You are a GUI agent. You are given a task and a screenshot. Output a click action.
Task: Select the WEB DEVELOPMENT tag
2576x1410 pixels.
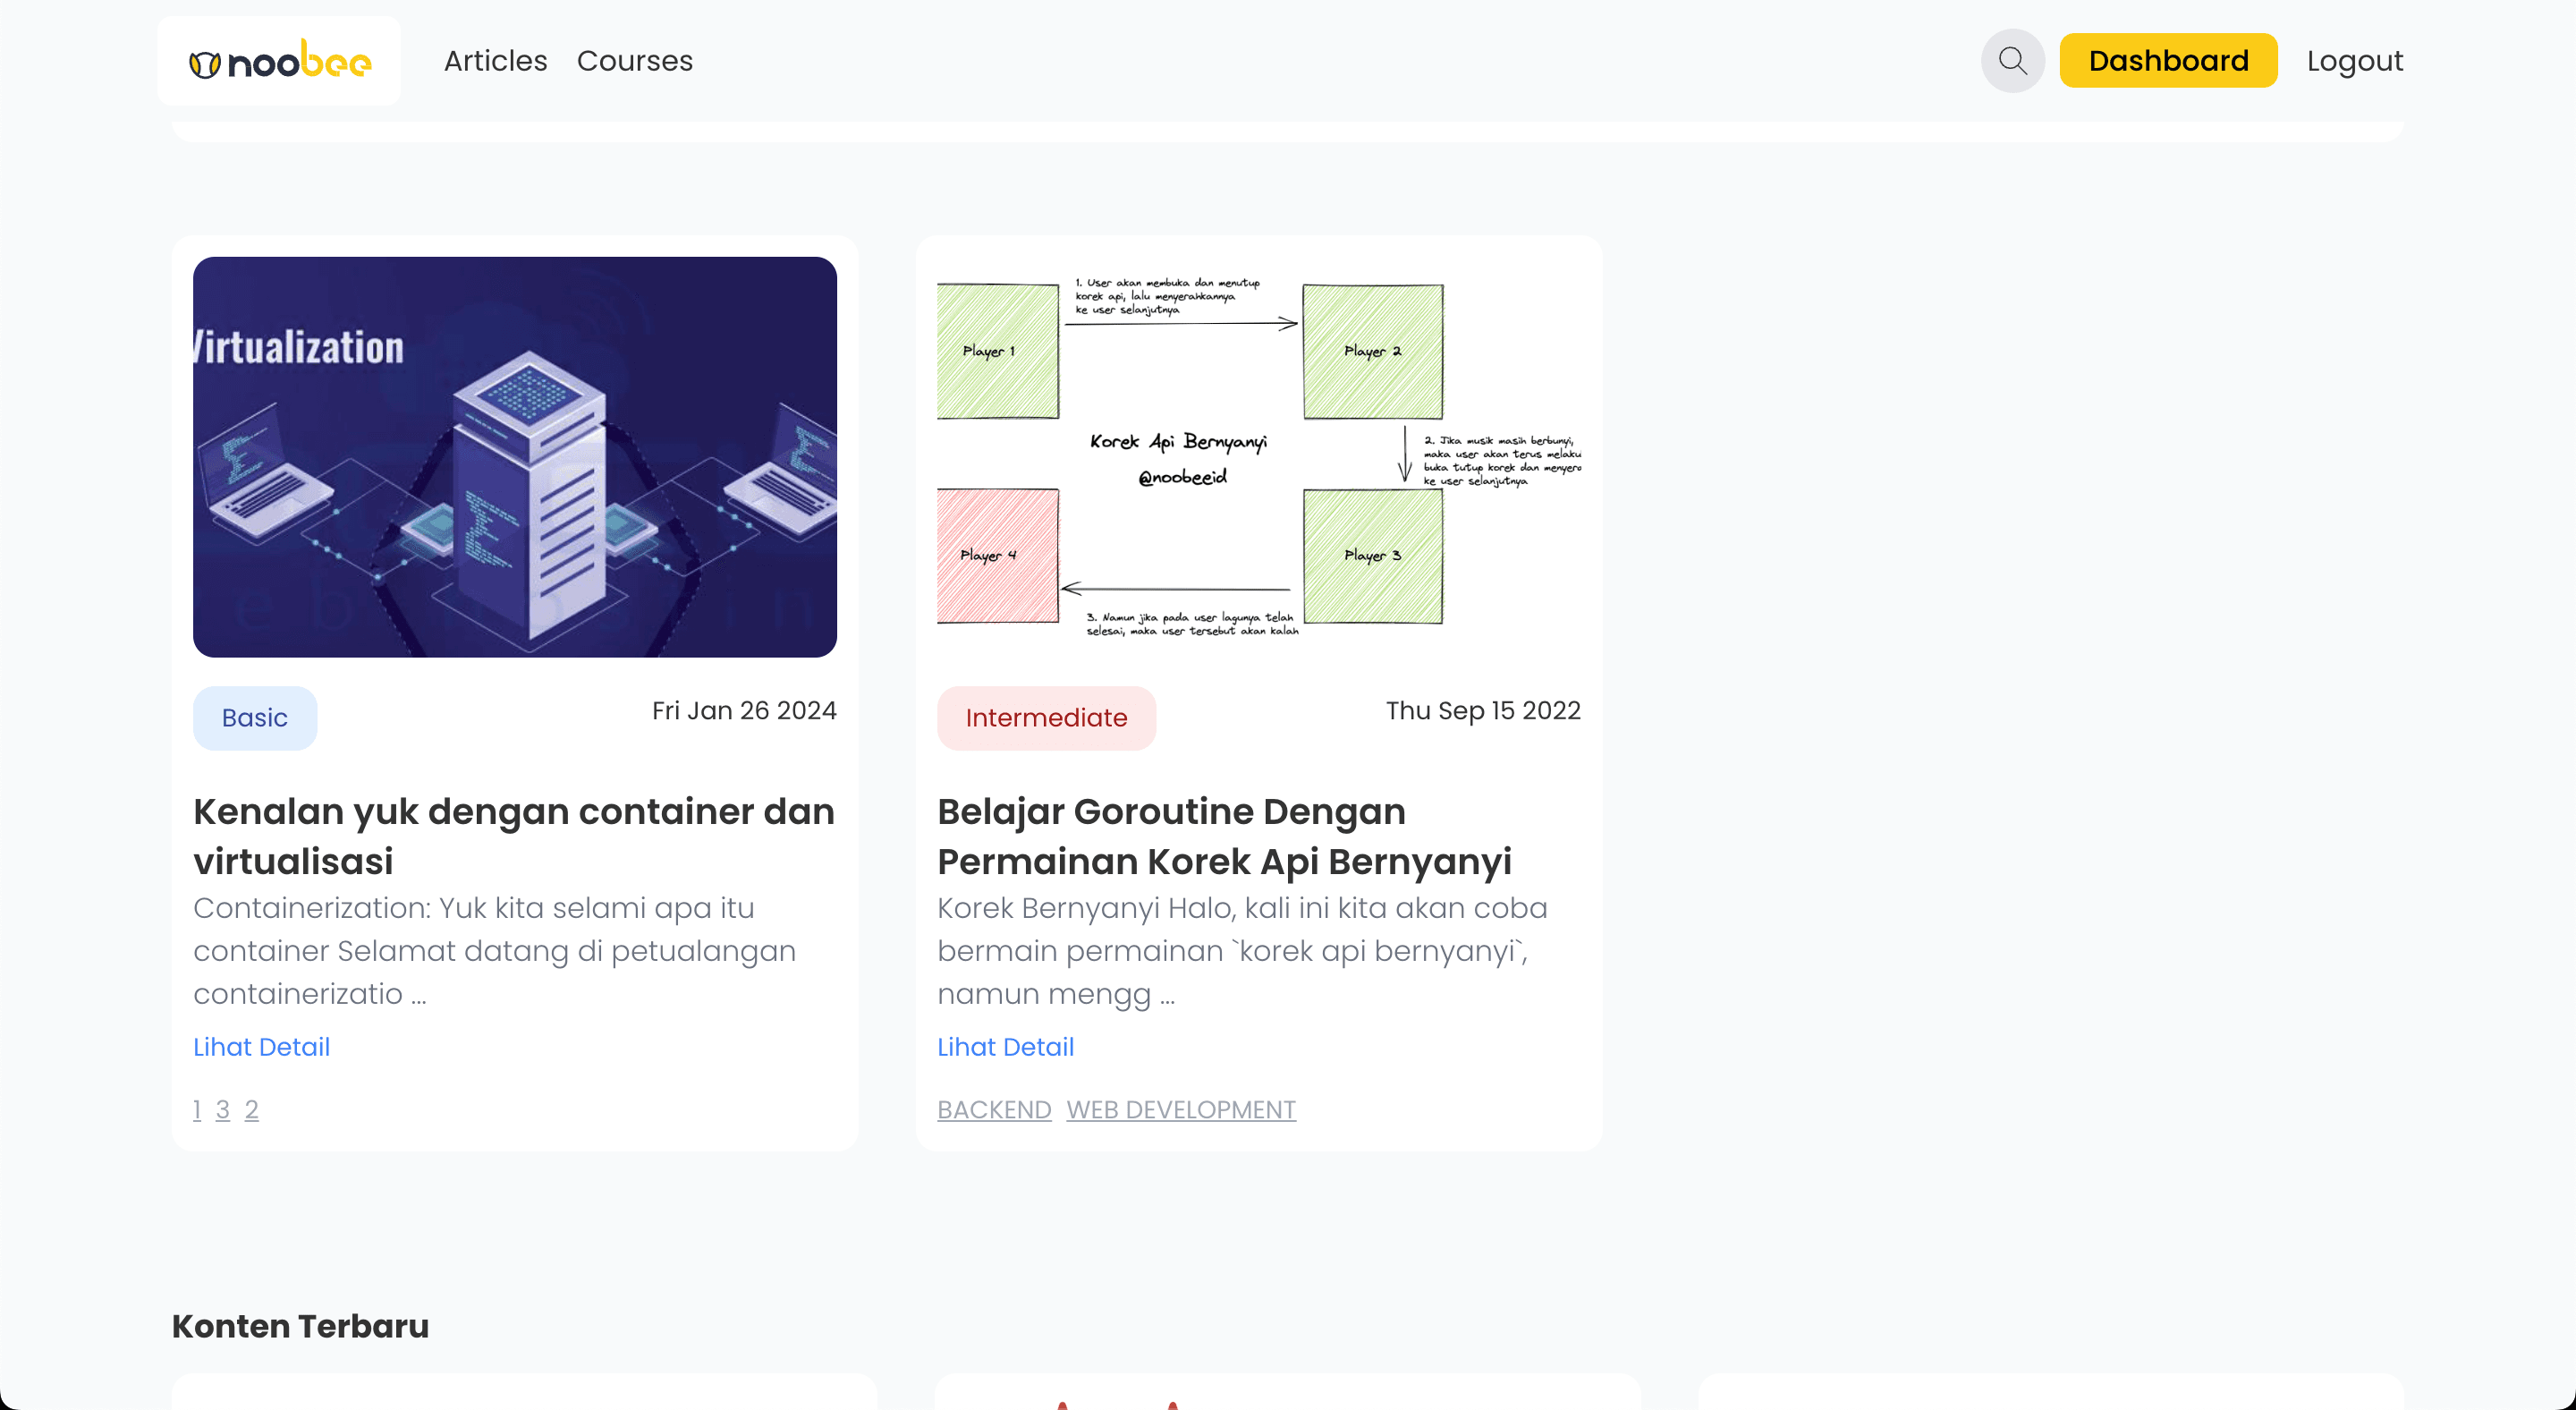click(x=1181, y=1109)
